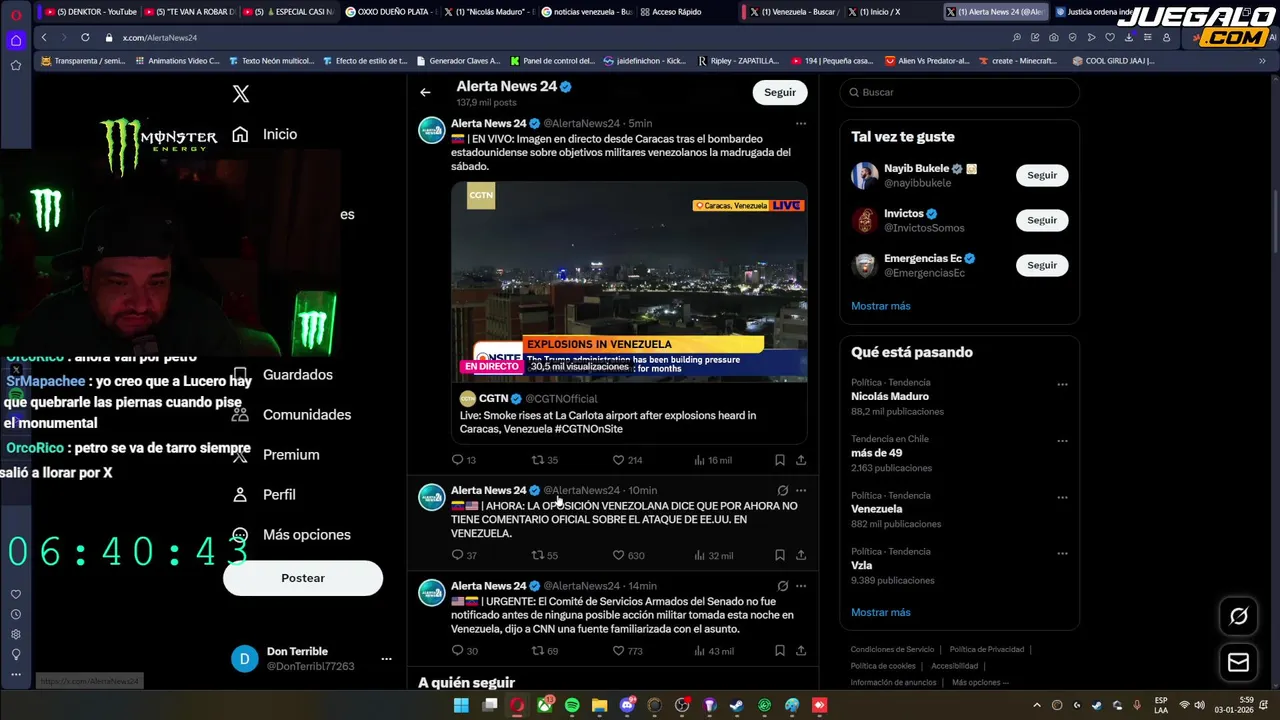This screenshot has width=1280, height=720.
Task: Open more menu on the 10min post
Action: pos(800,491)
